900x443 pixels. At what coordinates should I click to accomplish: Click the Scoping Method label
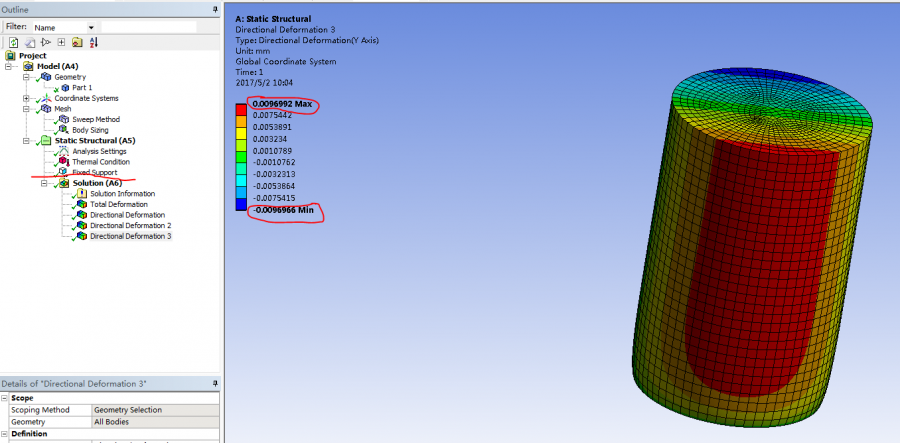pyautogui.click(x=40, y=410)
